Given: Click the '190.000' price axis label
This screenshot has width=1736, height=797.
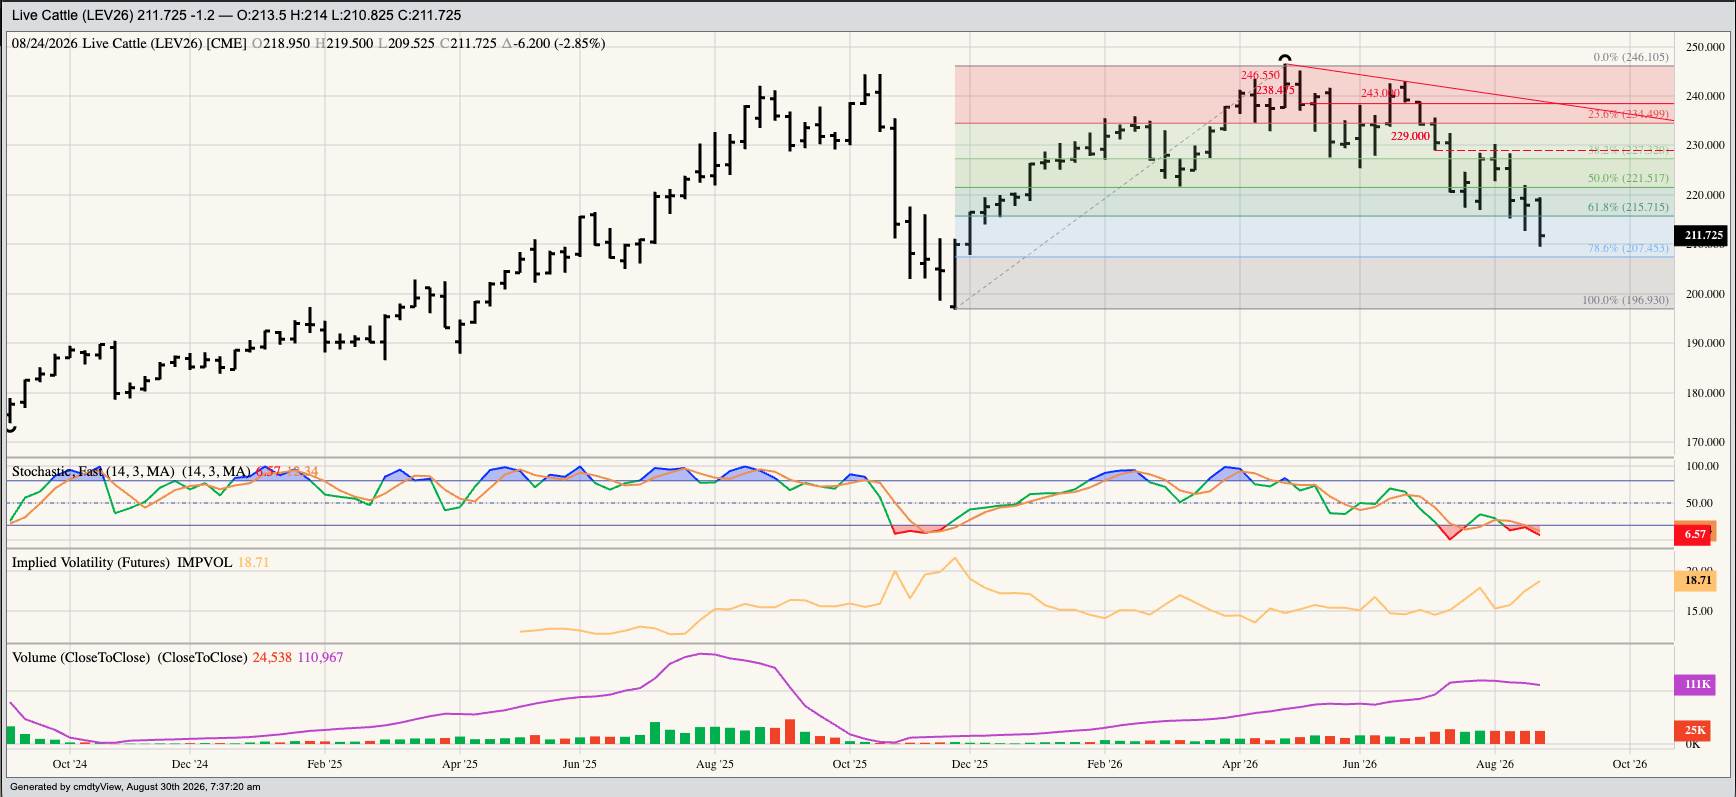Looking at the screenshot, I should click(x=1705, y=343).
